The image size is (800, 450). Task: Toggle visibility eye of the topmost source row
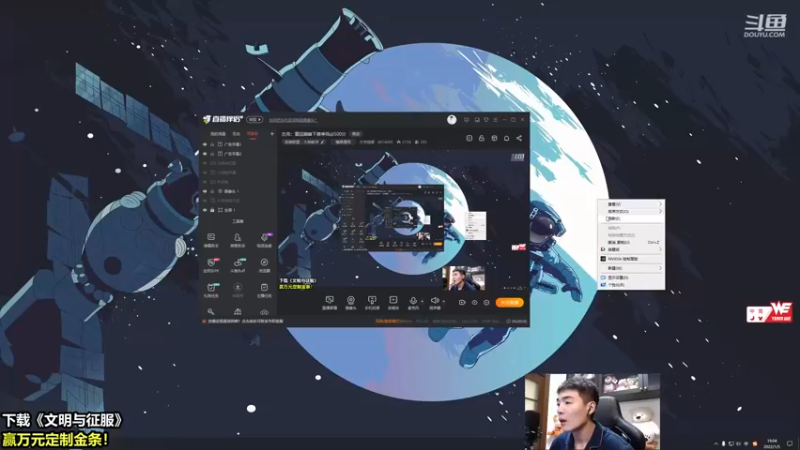click(x=205, y=144)
